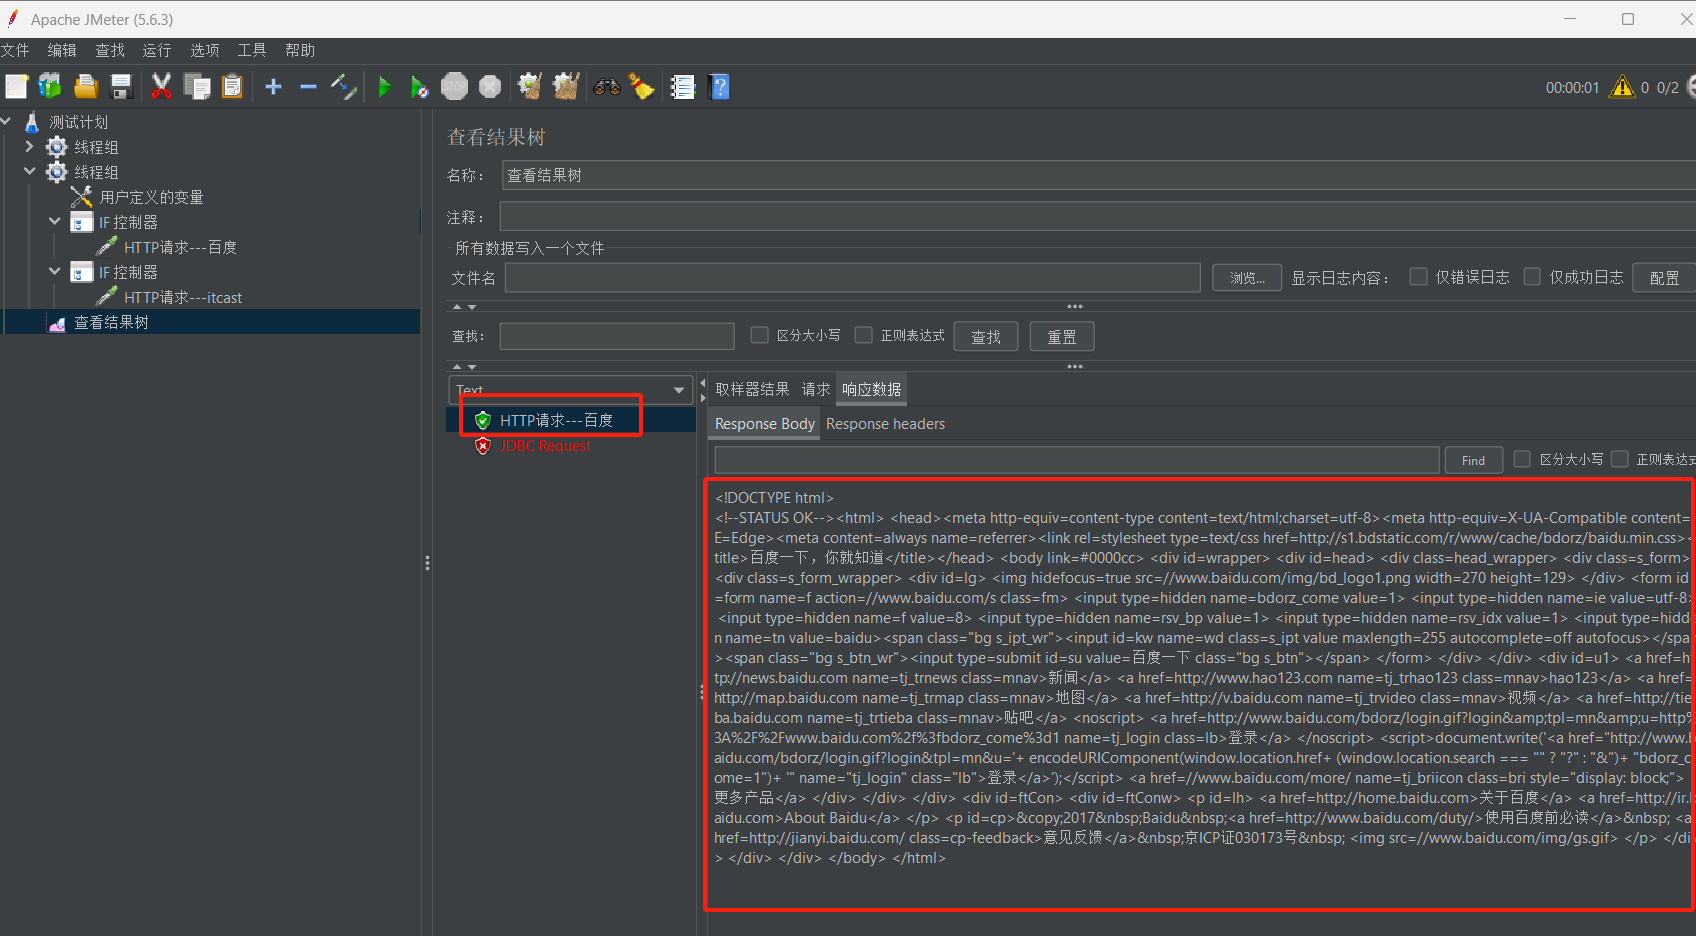Click the Help question mark icon
The image size is (1696, 936).
click(x=719, y=87)
